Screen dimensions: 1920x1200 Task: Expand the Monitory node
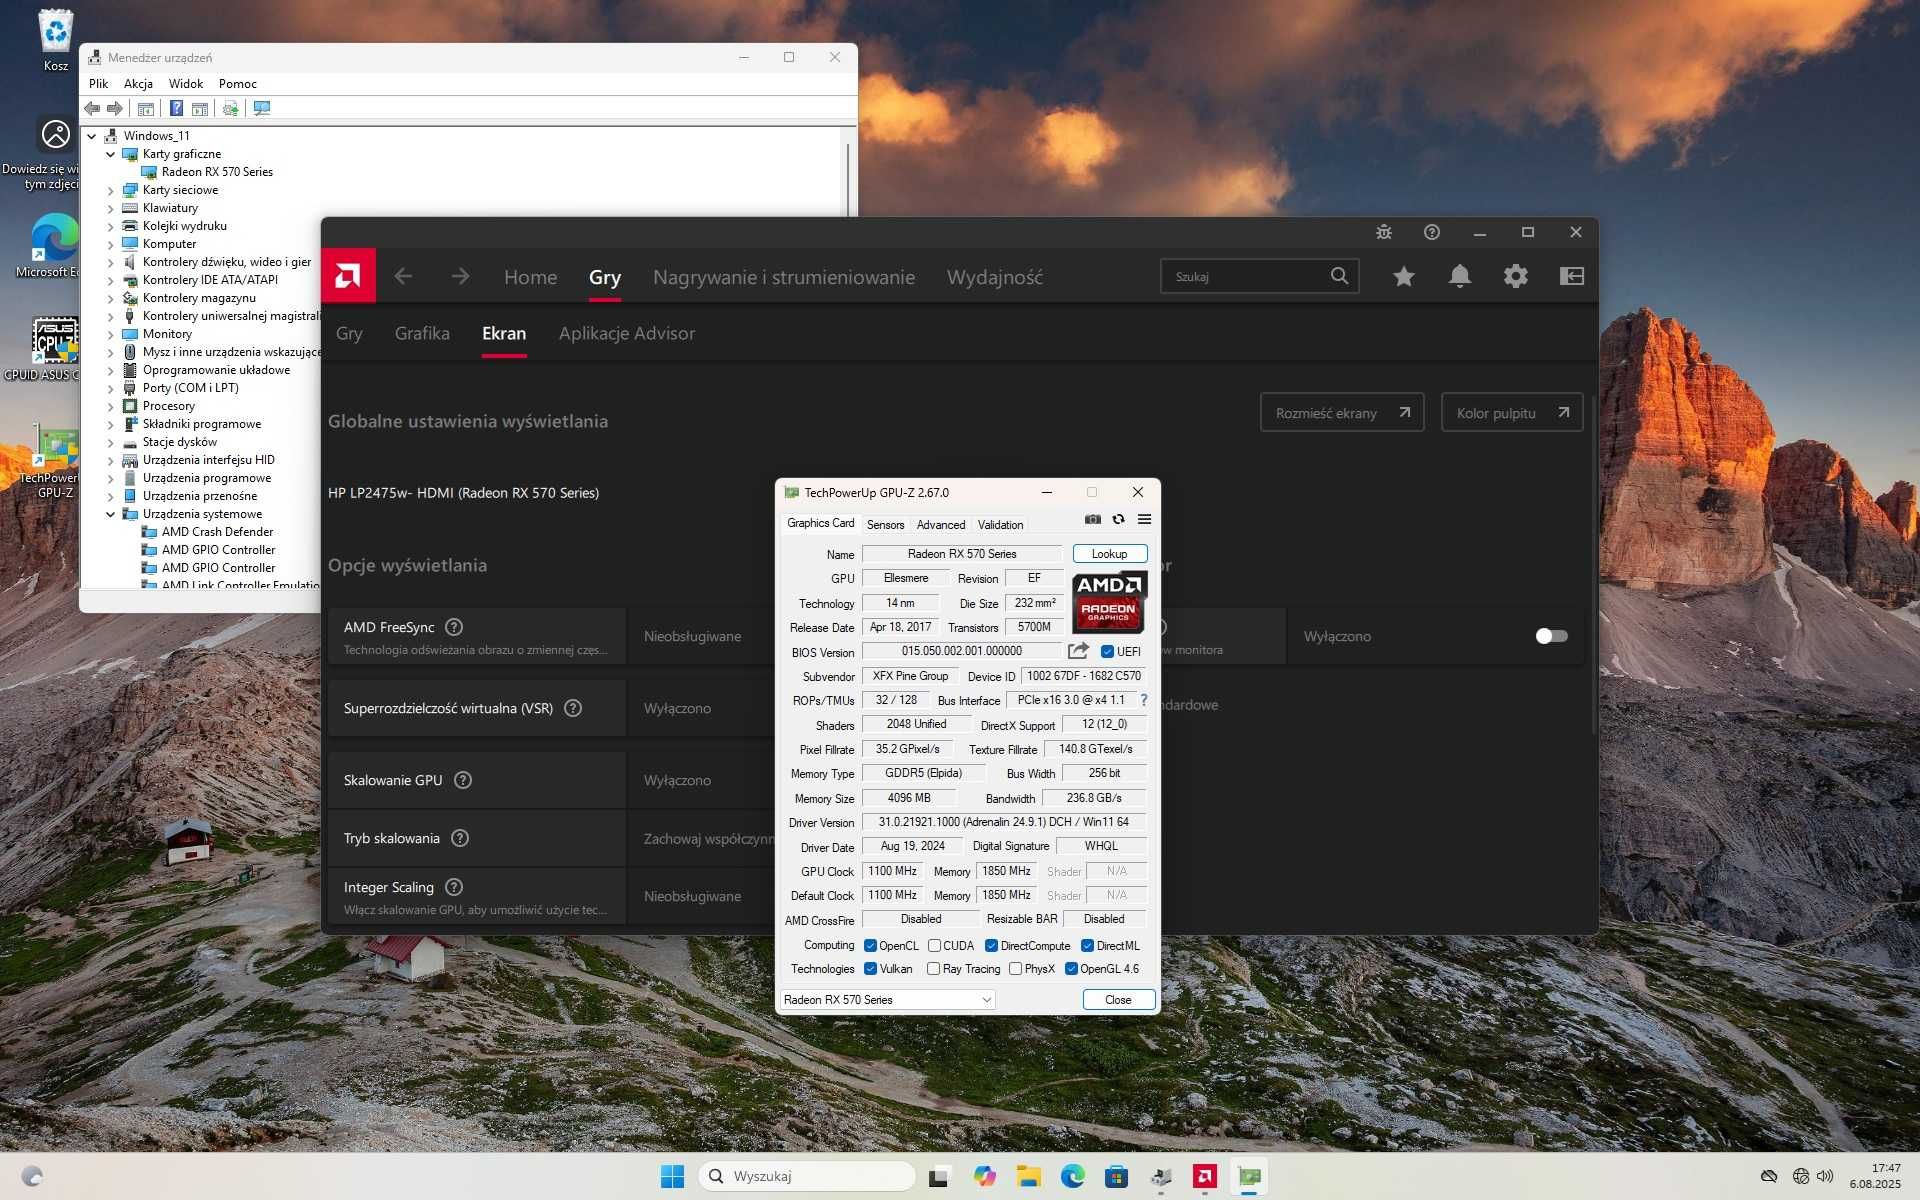(x=110, y=334)
